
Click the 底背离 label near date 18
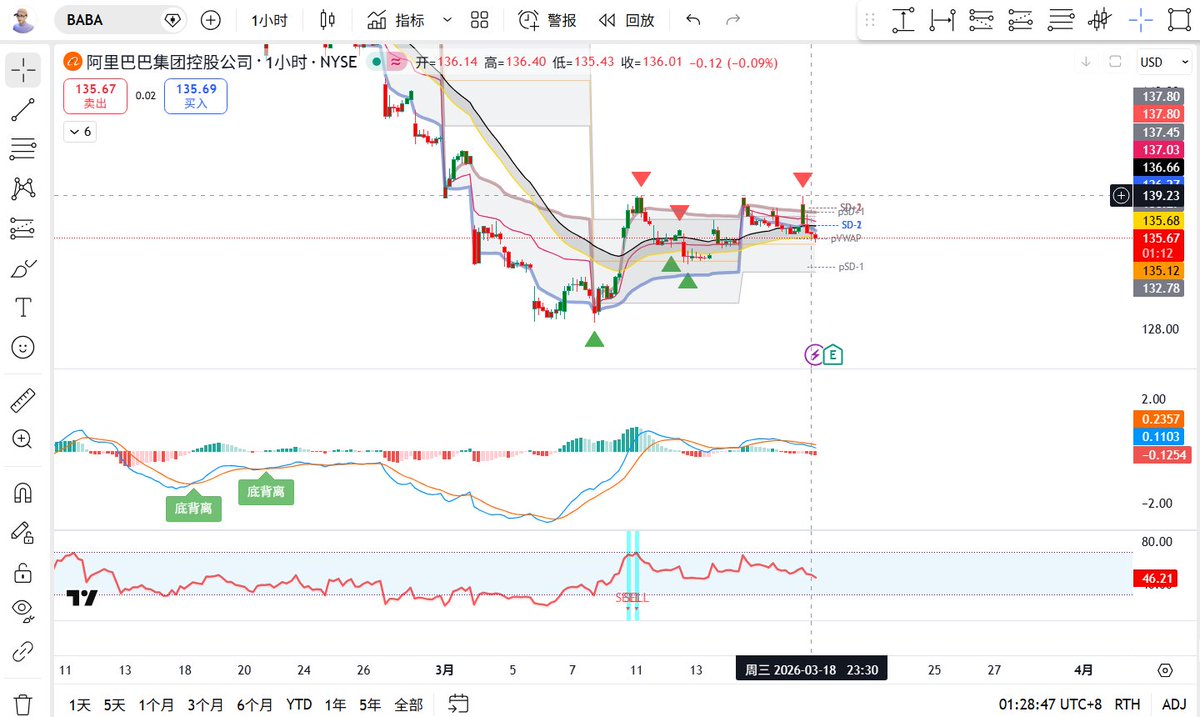coord(194,507)
